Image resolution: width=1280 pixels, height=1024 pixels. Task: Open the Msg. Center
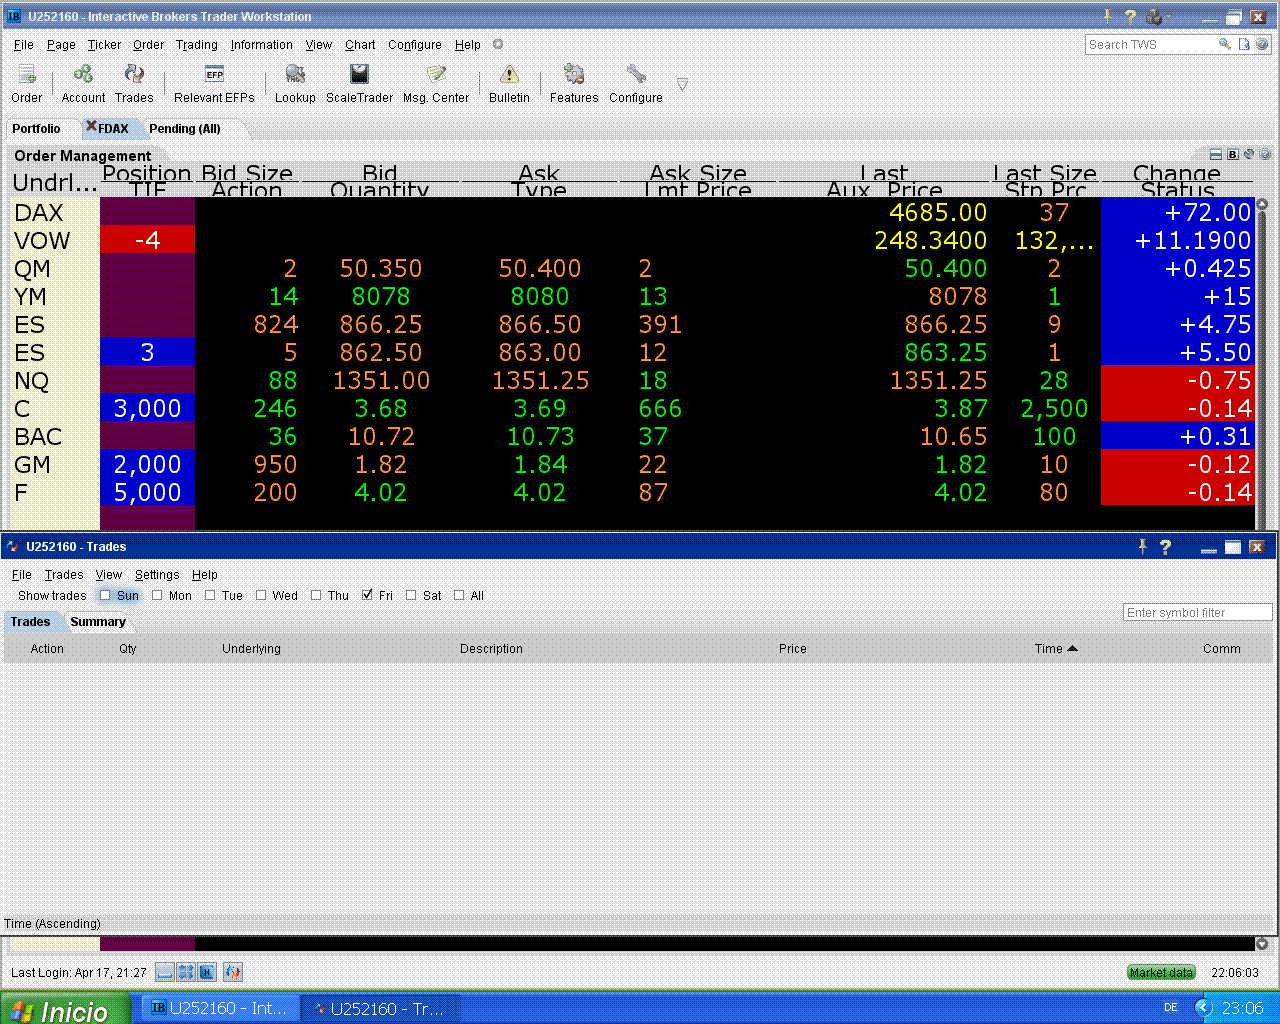tap(436, 83)
